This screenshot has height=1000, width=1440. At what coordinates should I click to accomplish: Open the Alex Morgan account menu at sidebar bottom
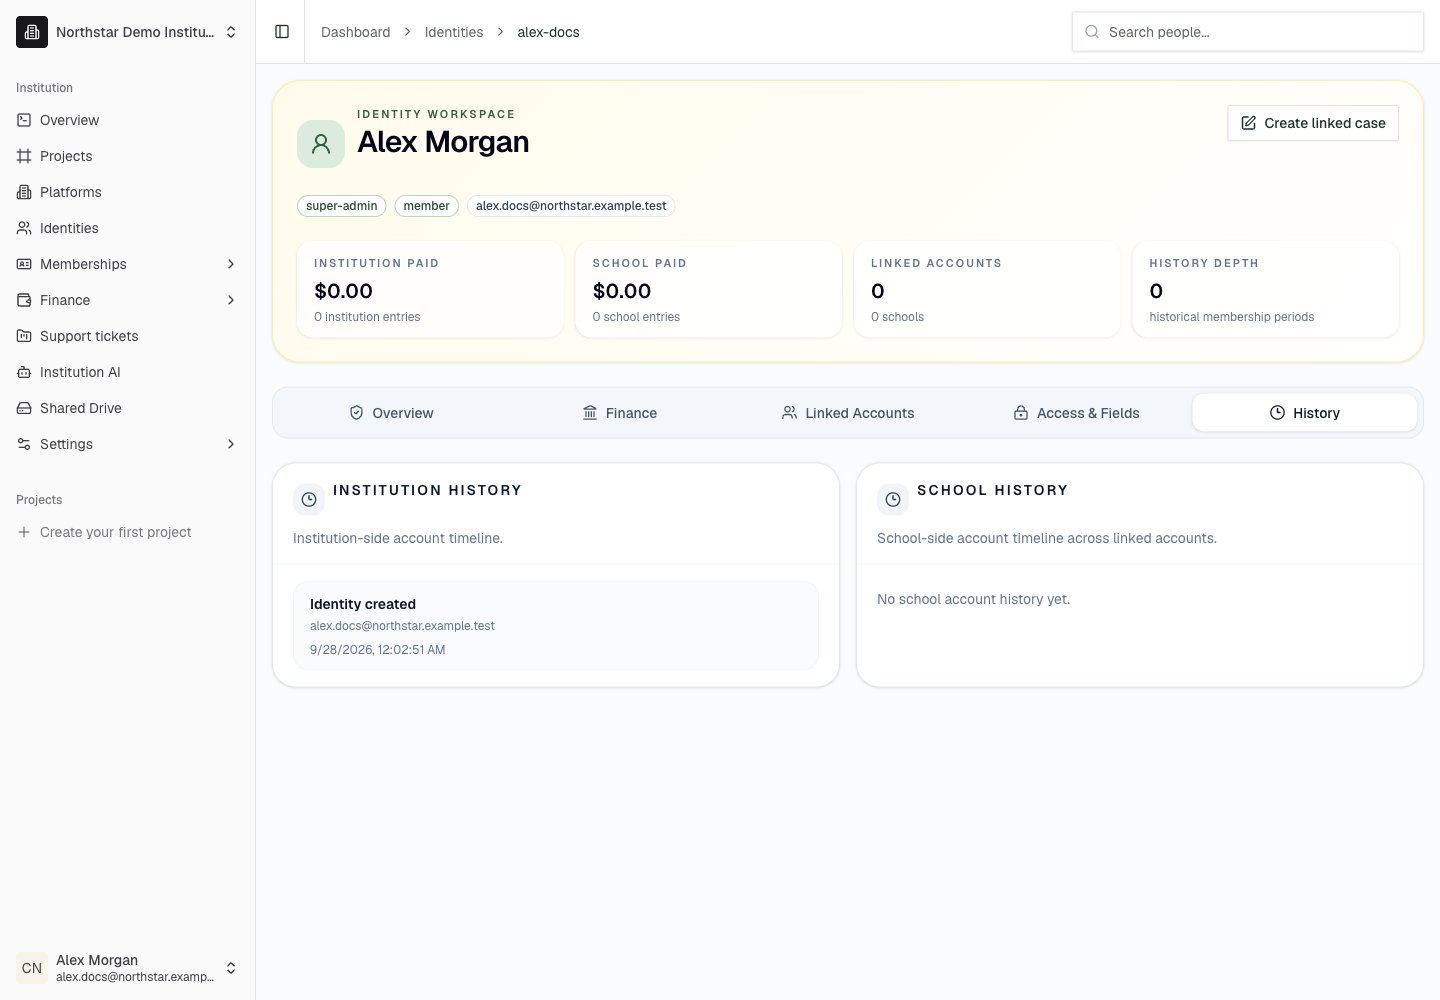coord(128,968)
